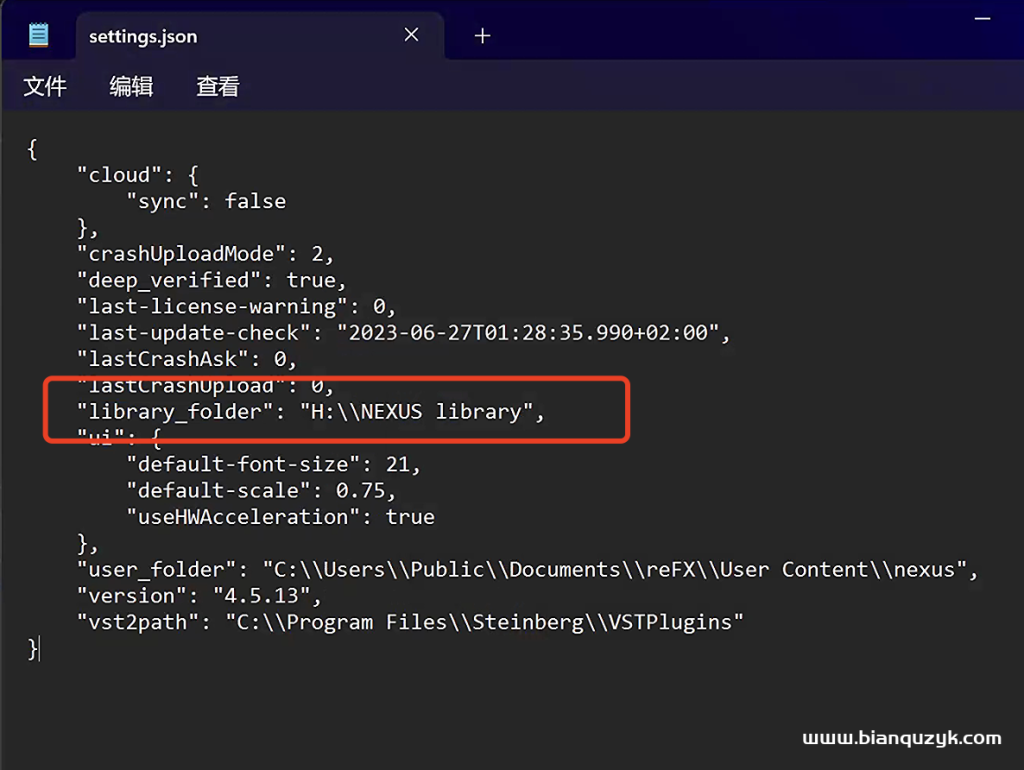
Task: Click the "useHWAcceleration": true line
Action: pyautogui.click(x=280, y=517)
